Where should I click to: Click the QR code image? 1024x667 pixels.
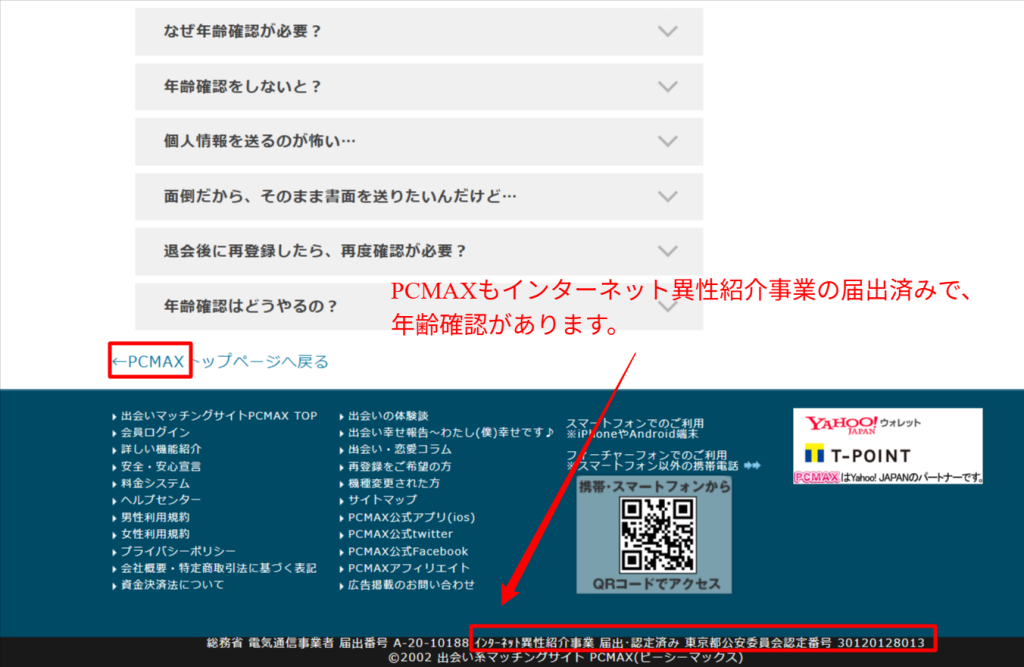(x=657, y=535)
